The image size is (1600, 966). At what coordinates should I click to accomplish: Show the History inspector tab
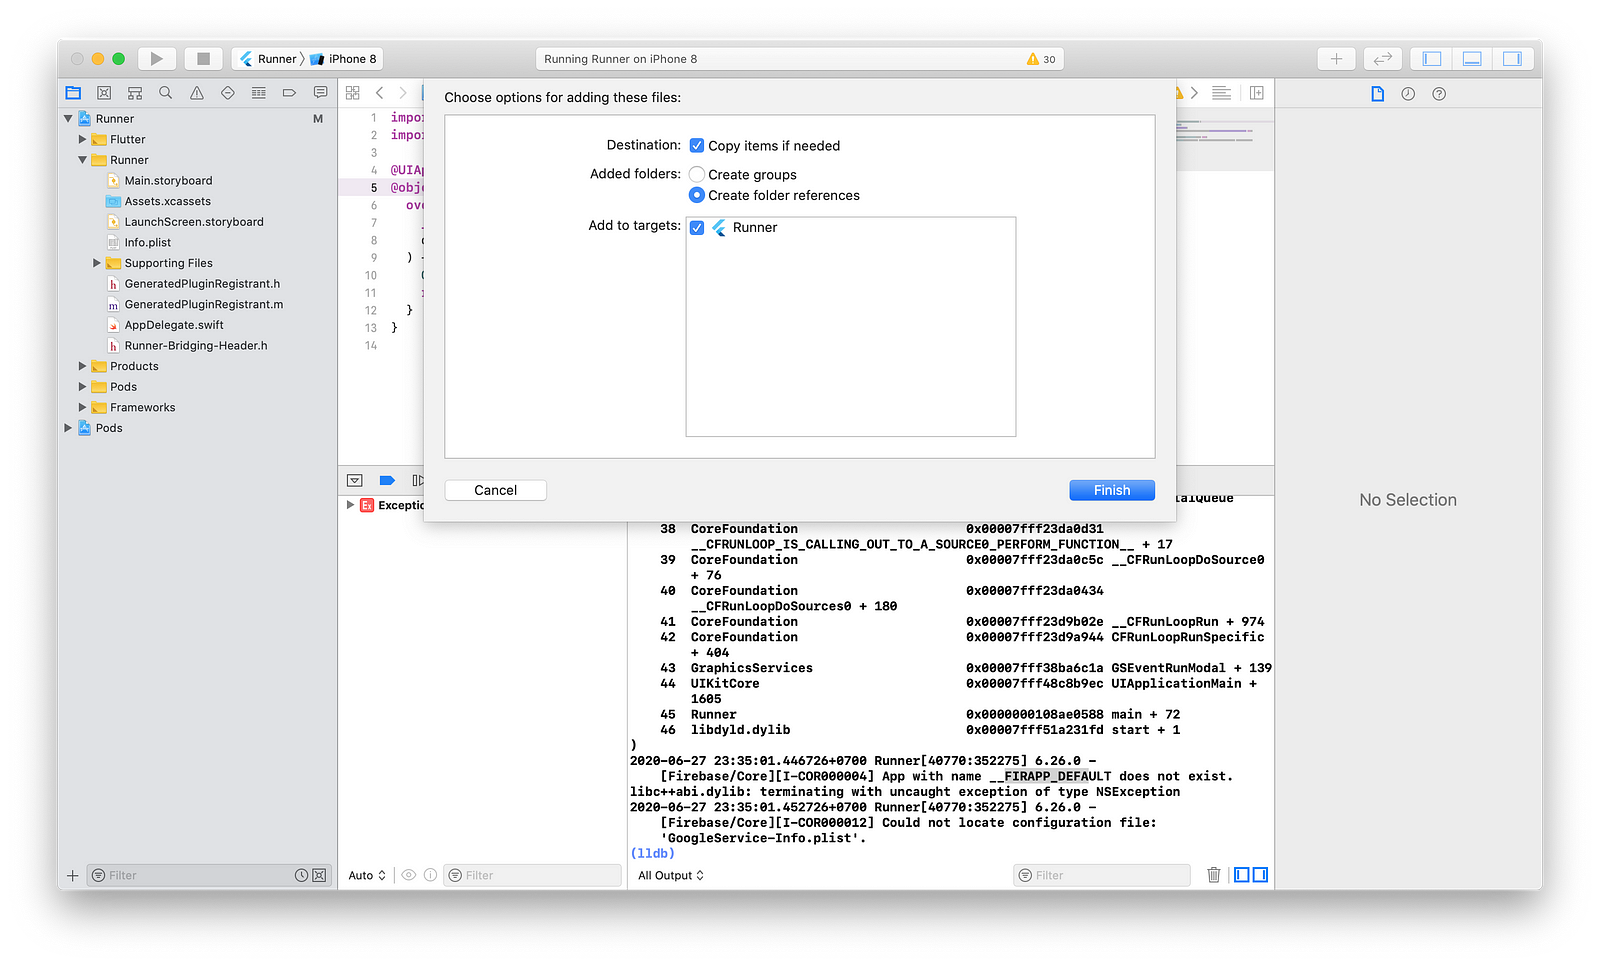click(x=1408, y=94)
